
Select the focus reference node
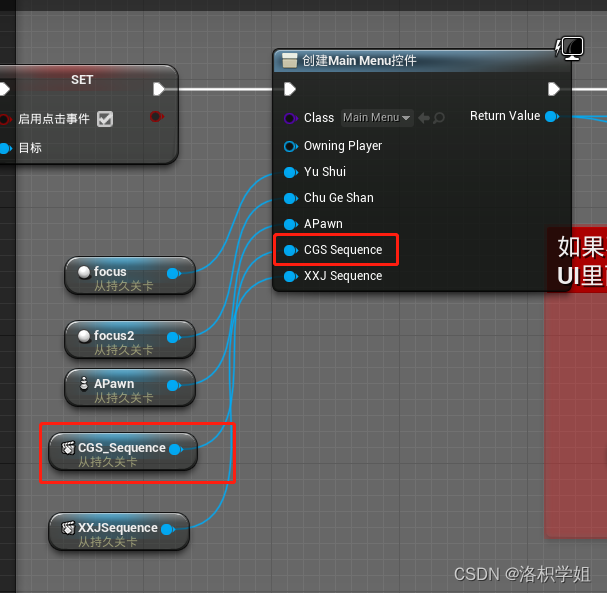click(x=130, y=276)
